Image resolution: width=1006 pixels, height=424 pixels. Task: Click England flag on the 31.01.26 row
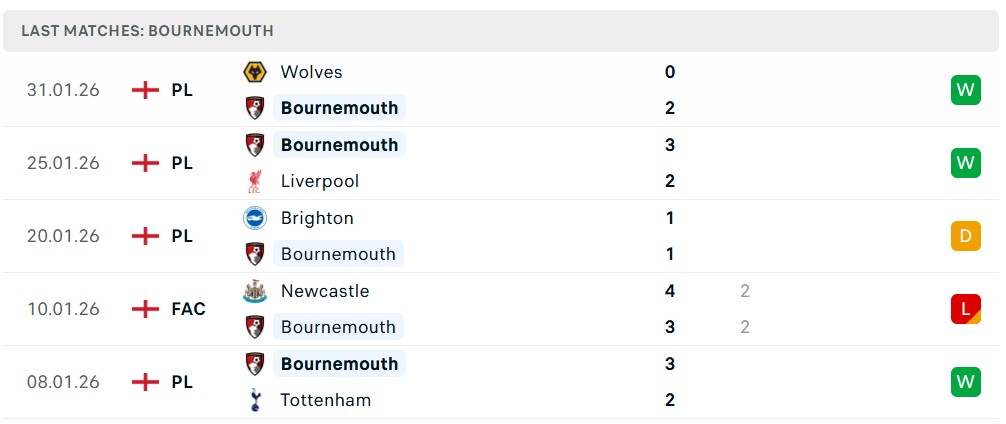coord(146,90)
